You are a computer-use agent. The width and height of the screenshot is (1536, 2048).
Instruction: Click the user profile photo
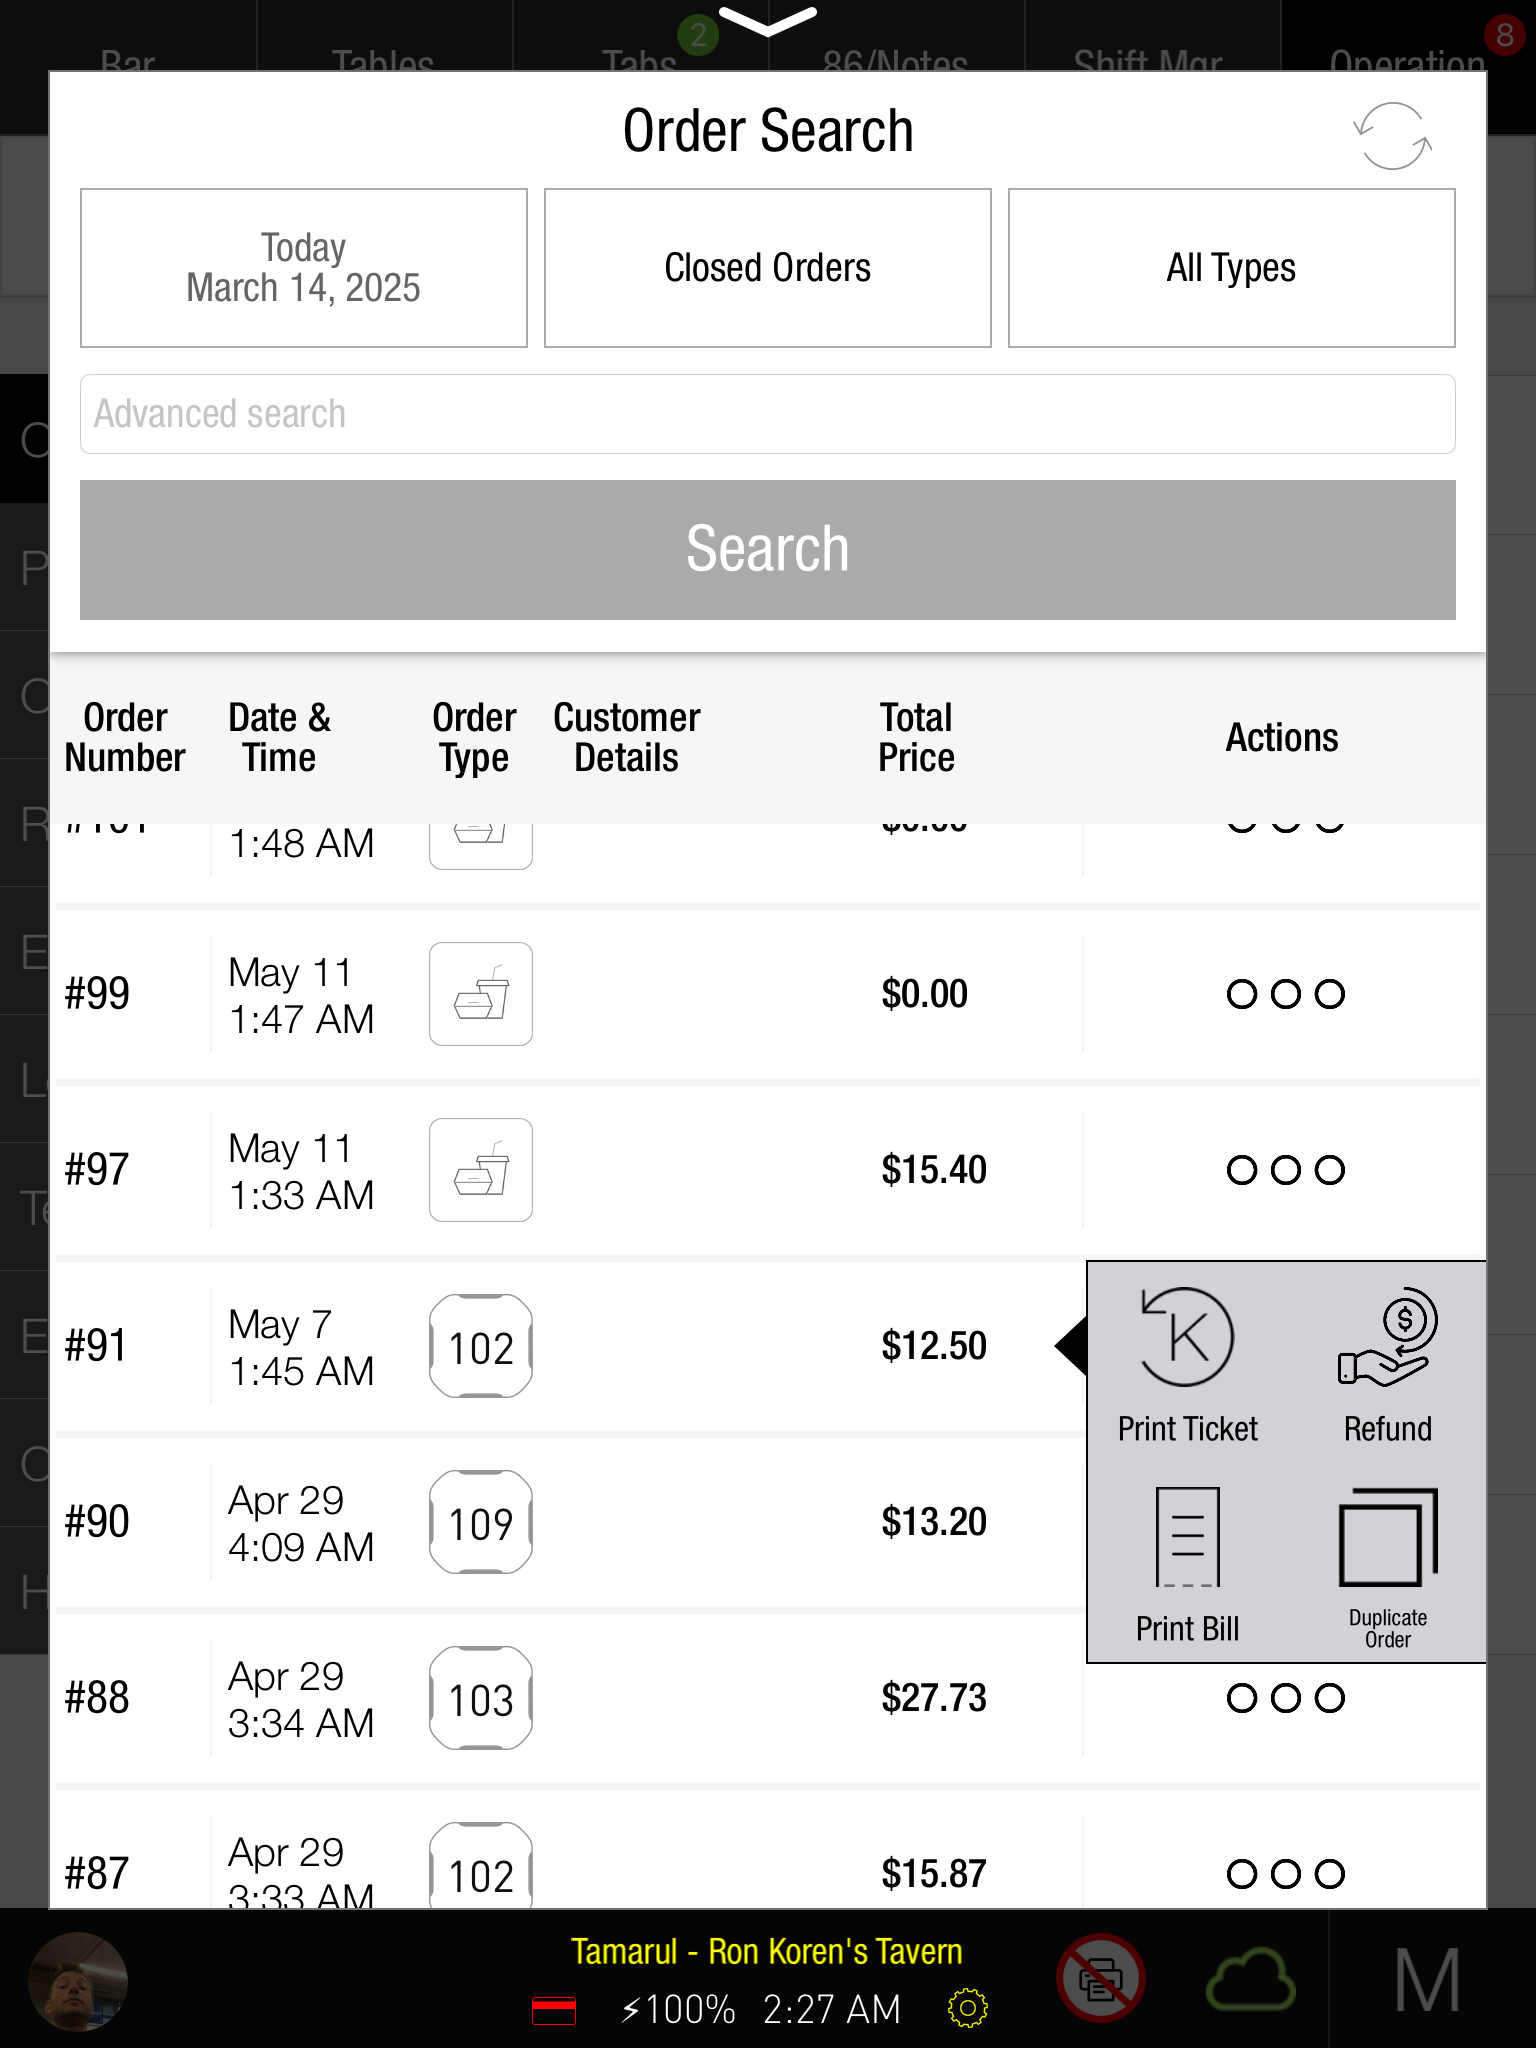pyautogui.click(x=78, y=1981)
